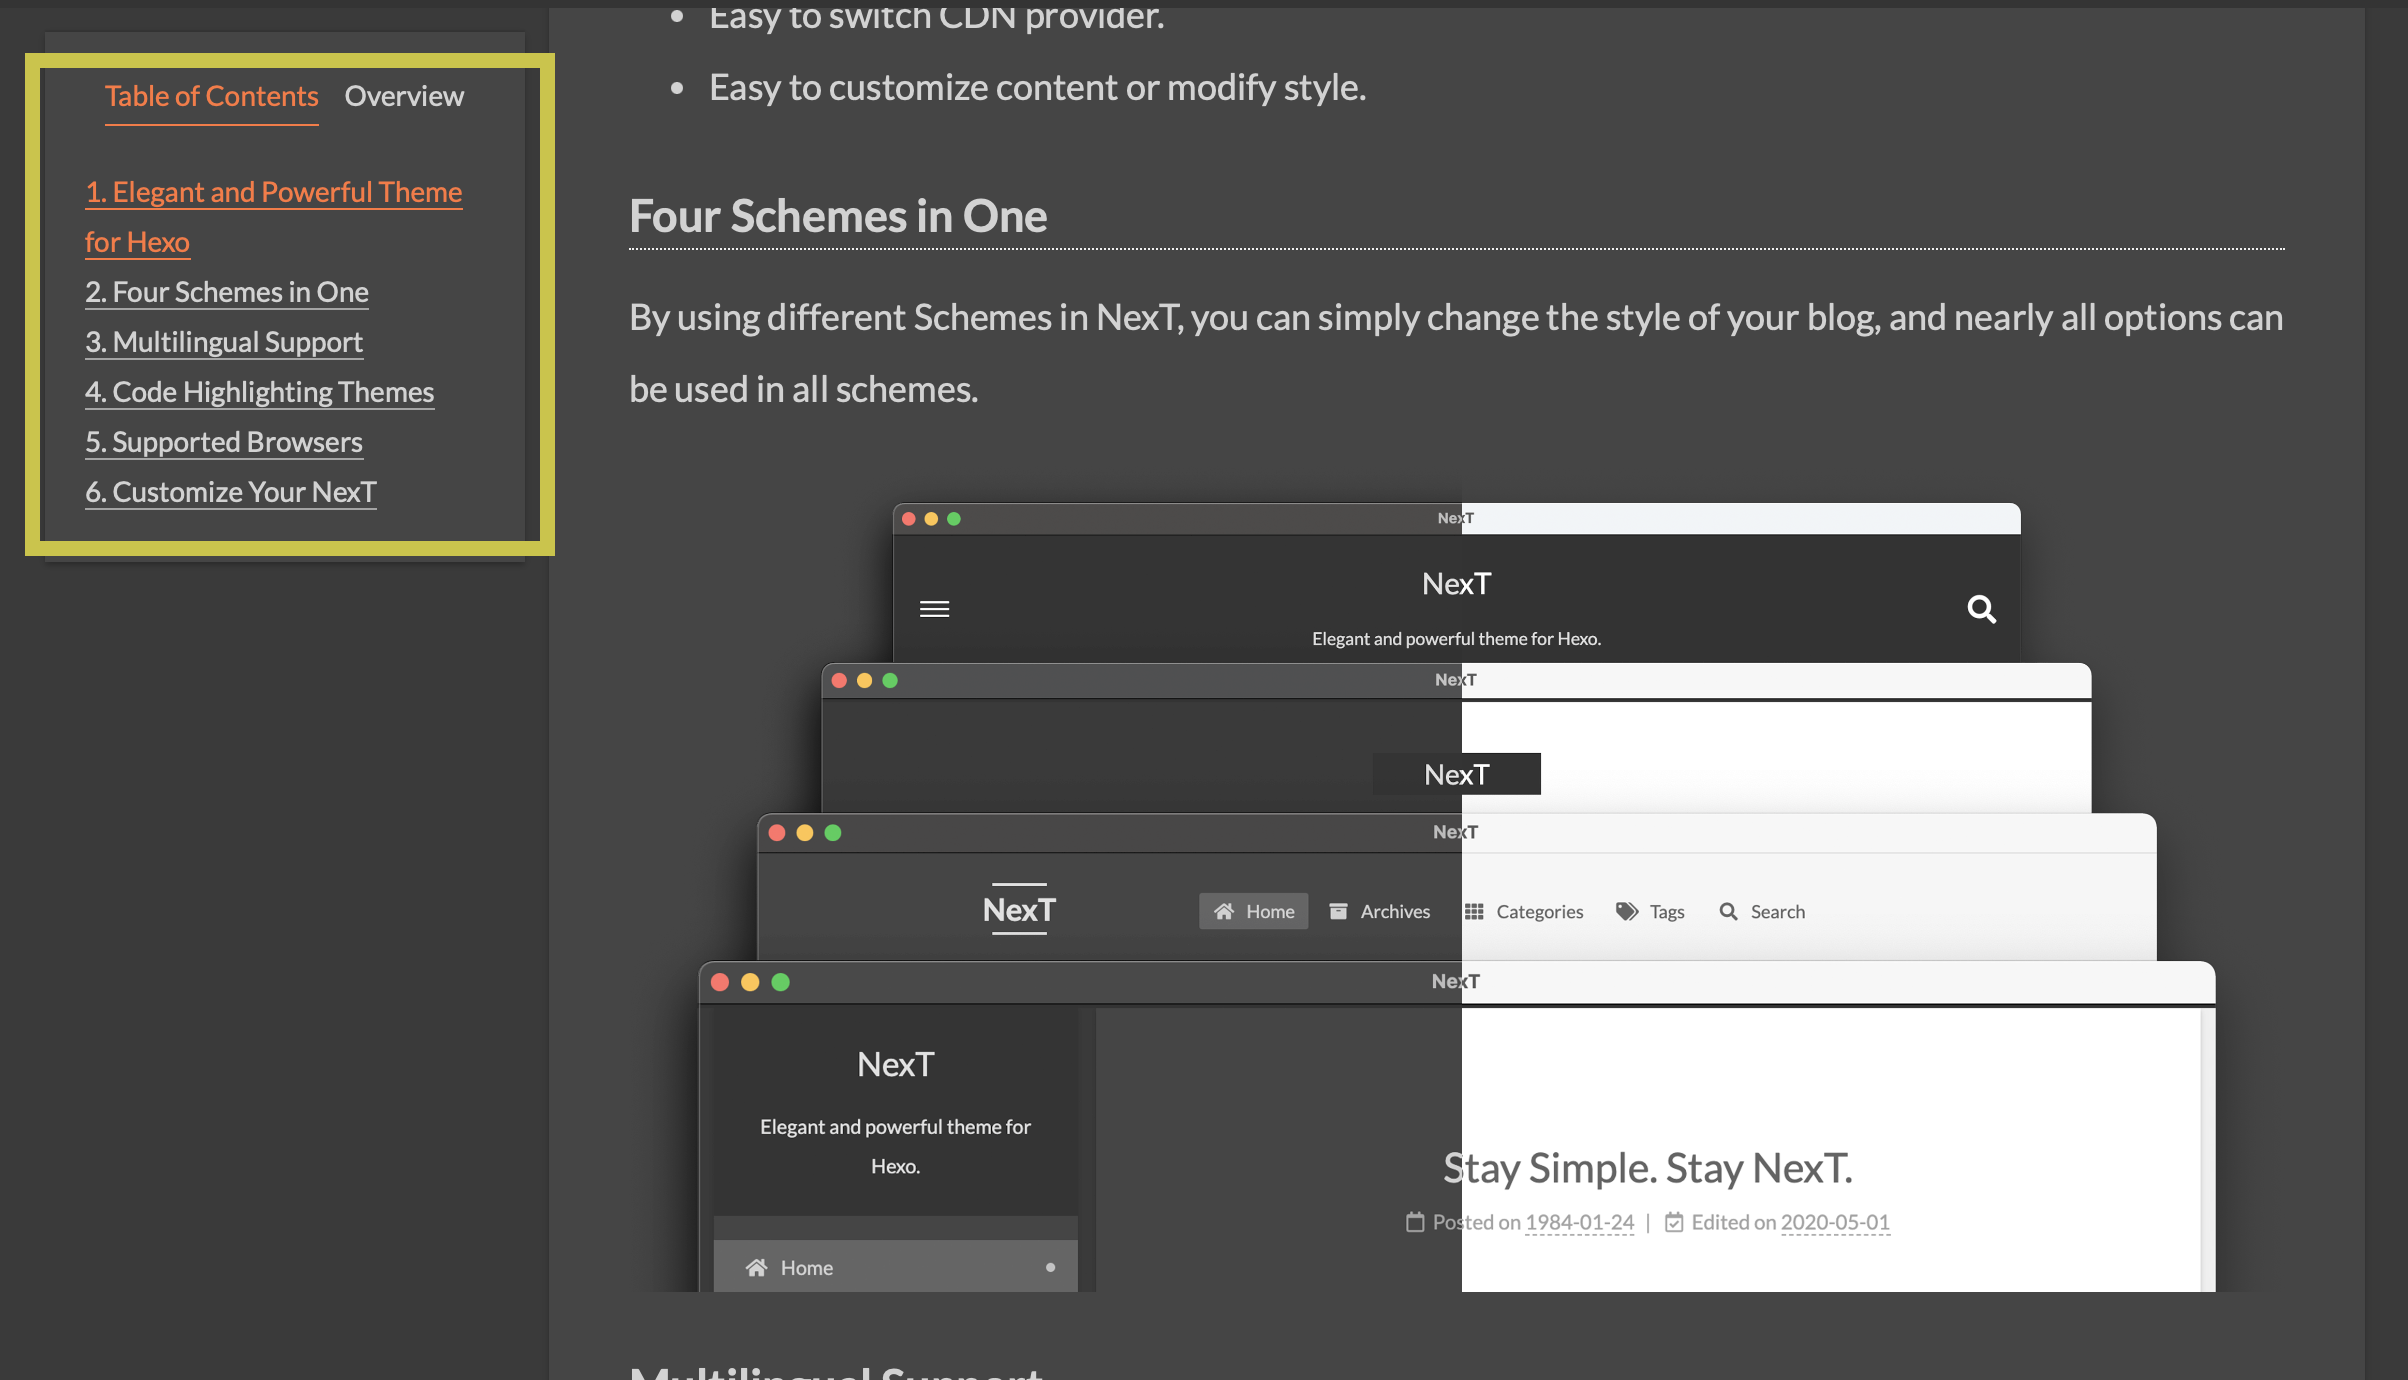Click the edited calendar-check icon

(x=1674, y=1222)
